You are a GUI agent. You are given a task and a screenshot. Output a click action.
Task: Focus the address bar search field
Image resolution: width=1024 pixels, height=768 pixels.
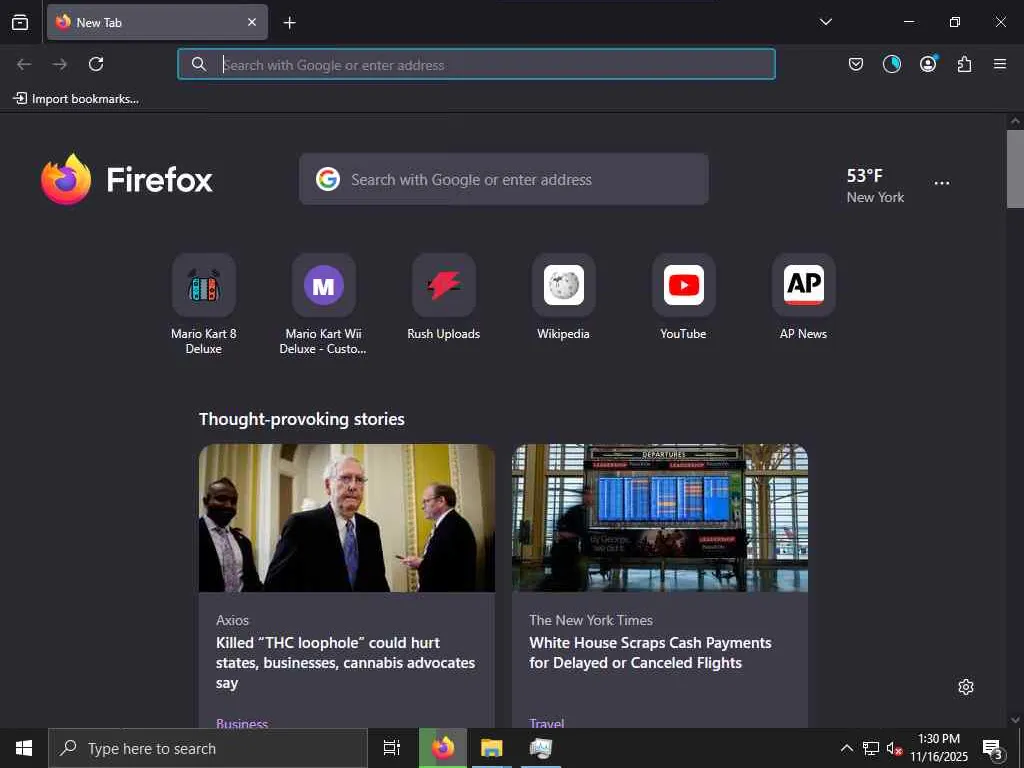point(476,64)
